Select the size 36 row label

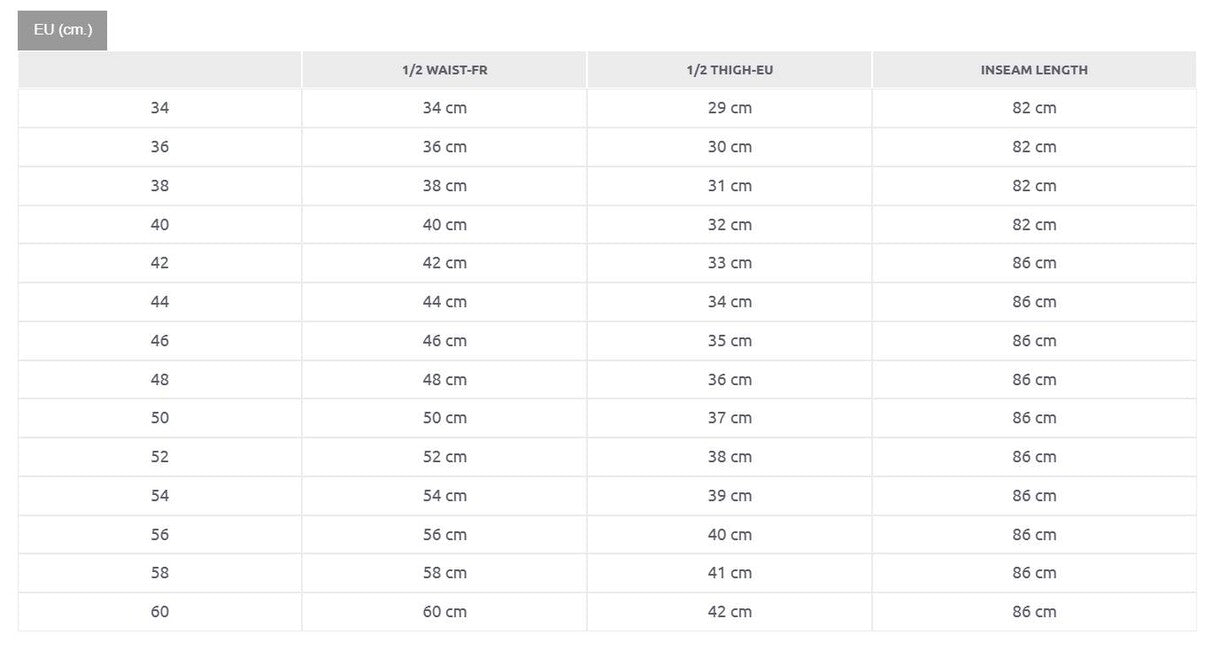160,147
